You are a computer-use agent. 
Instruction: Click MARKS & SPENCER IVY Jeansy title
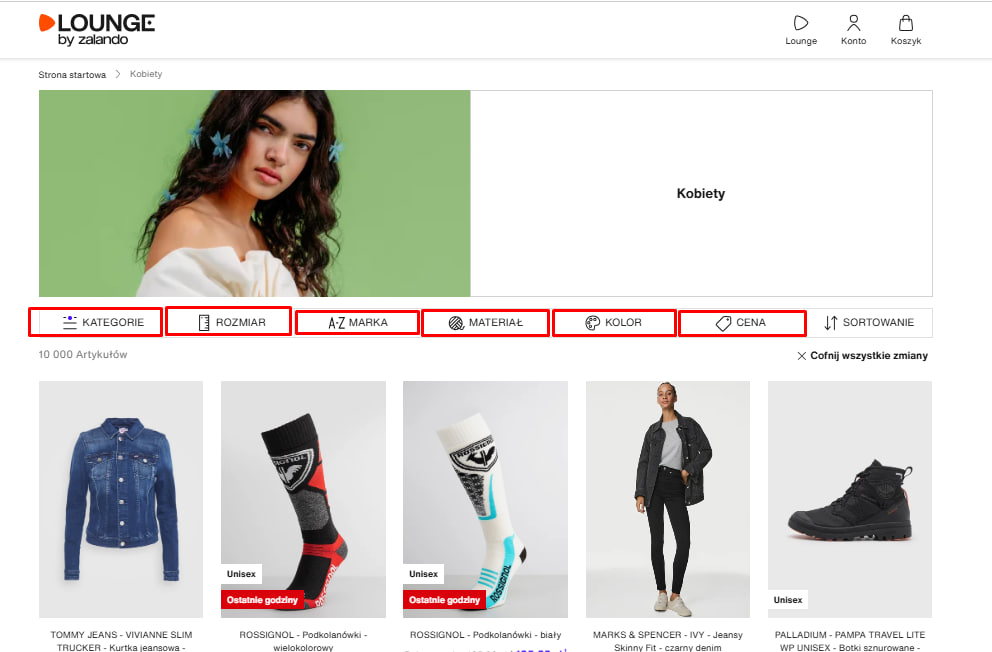pos(667,641)
